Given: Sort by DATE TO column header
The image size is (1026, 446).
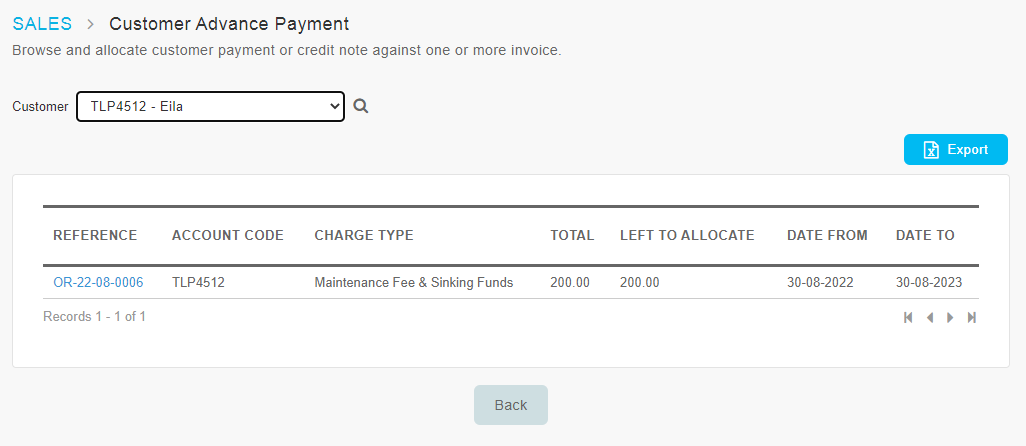Looking at the screenshot, I should (x=925, y=235).
